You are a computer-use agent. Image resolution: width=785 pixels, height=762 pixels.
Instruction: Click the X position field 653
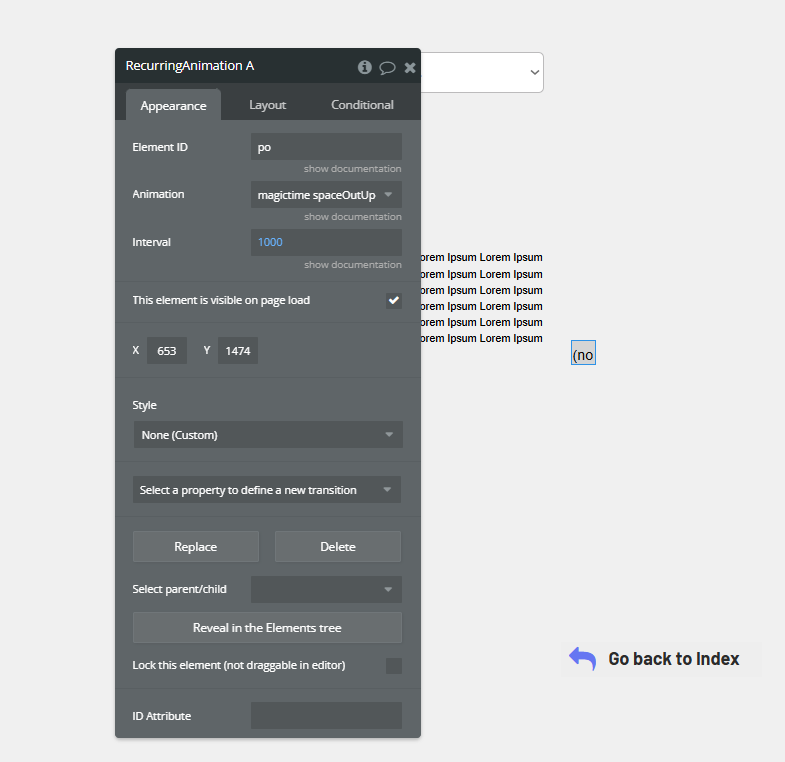coord(167,350)
